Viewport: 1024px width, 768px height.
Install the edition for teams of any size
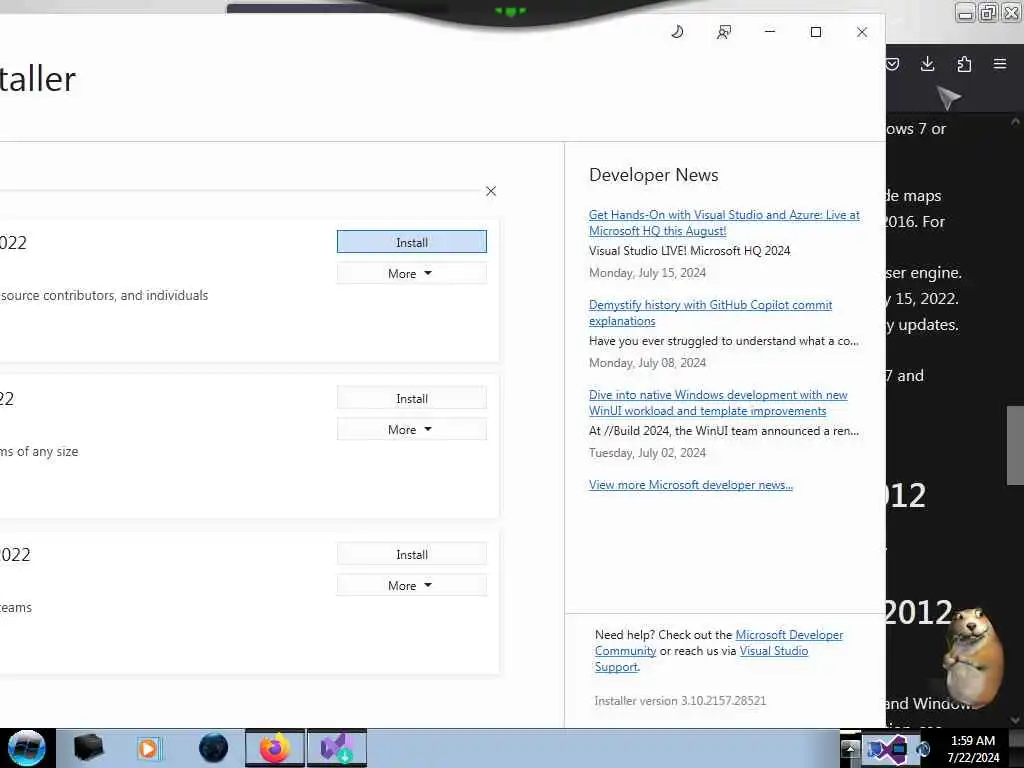point(411,398)
